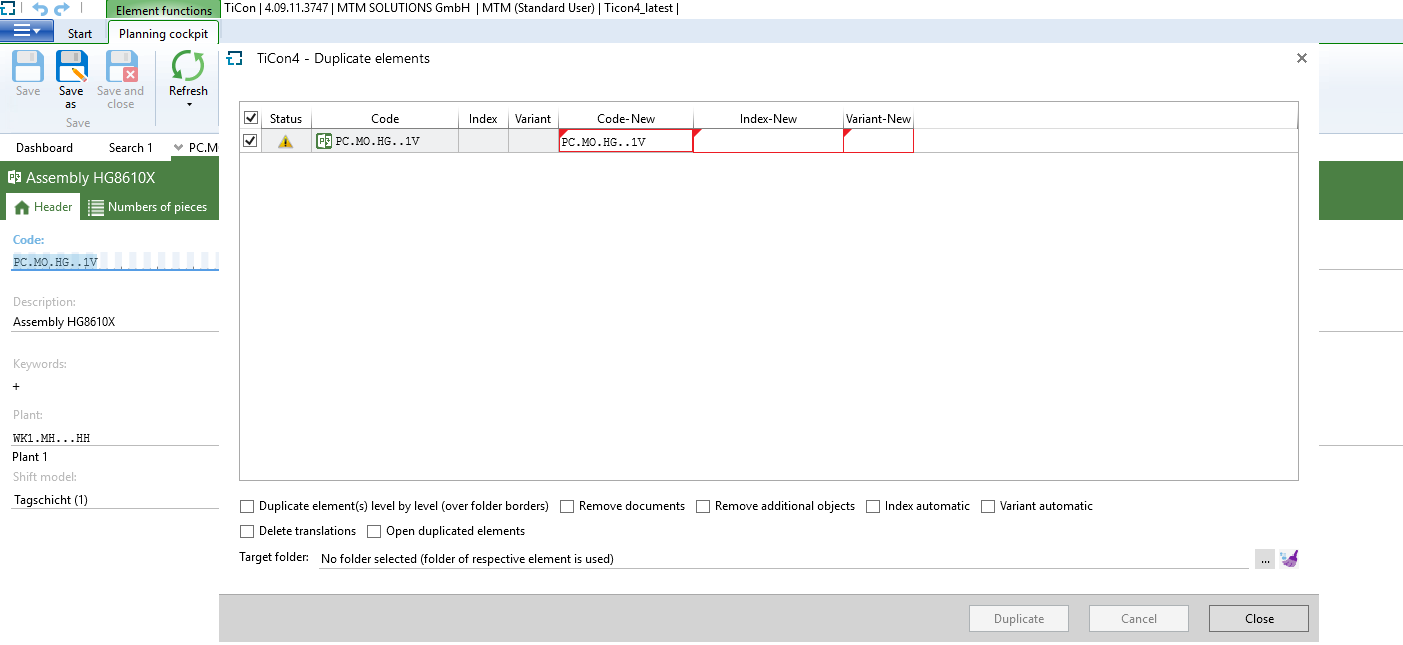
Task: Click the undo arrow in title bar
Action: [x=40, y=9]
